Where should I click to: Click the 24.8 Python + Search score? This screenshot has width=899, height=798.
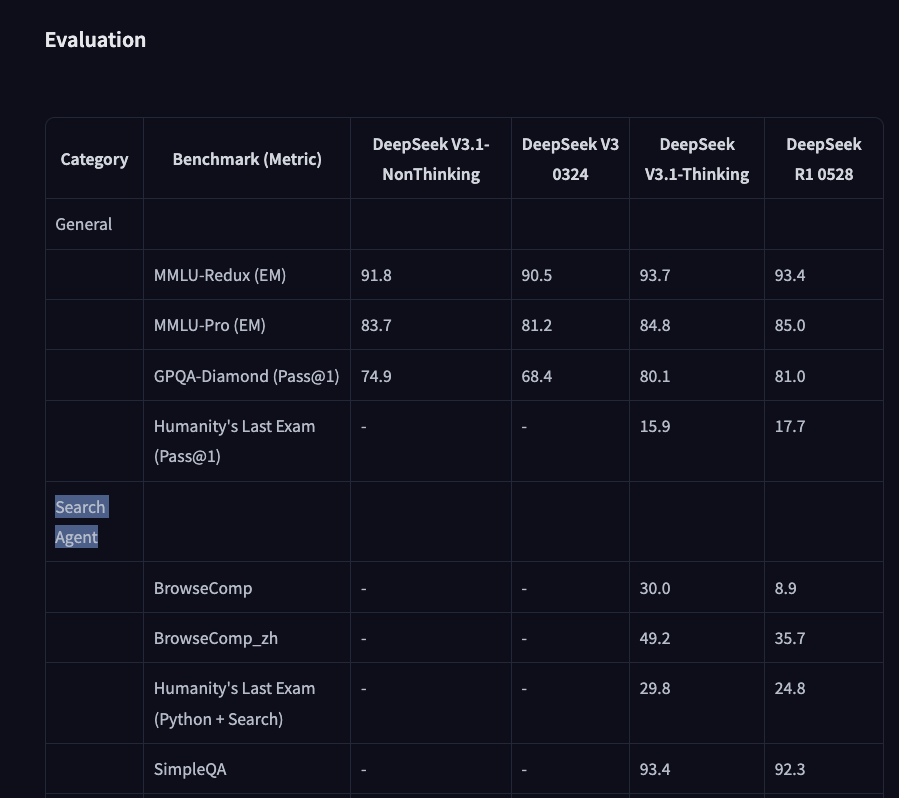pos(790,688)
